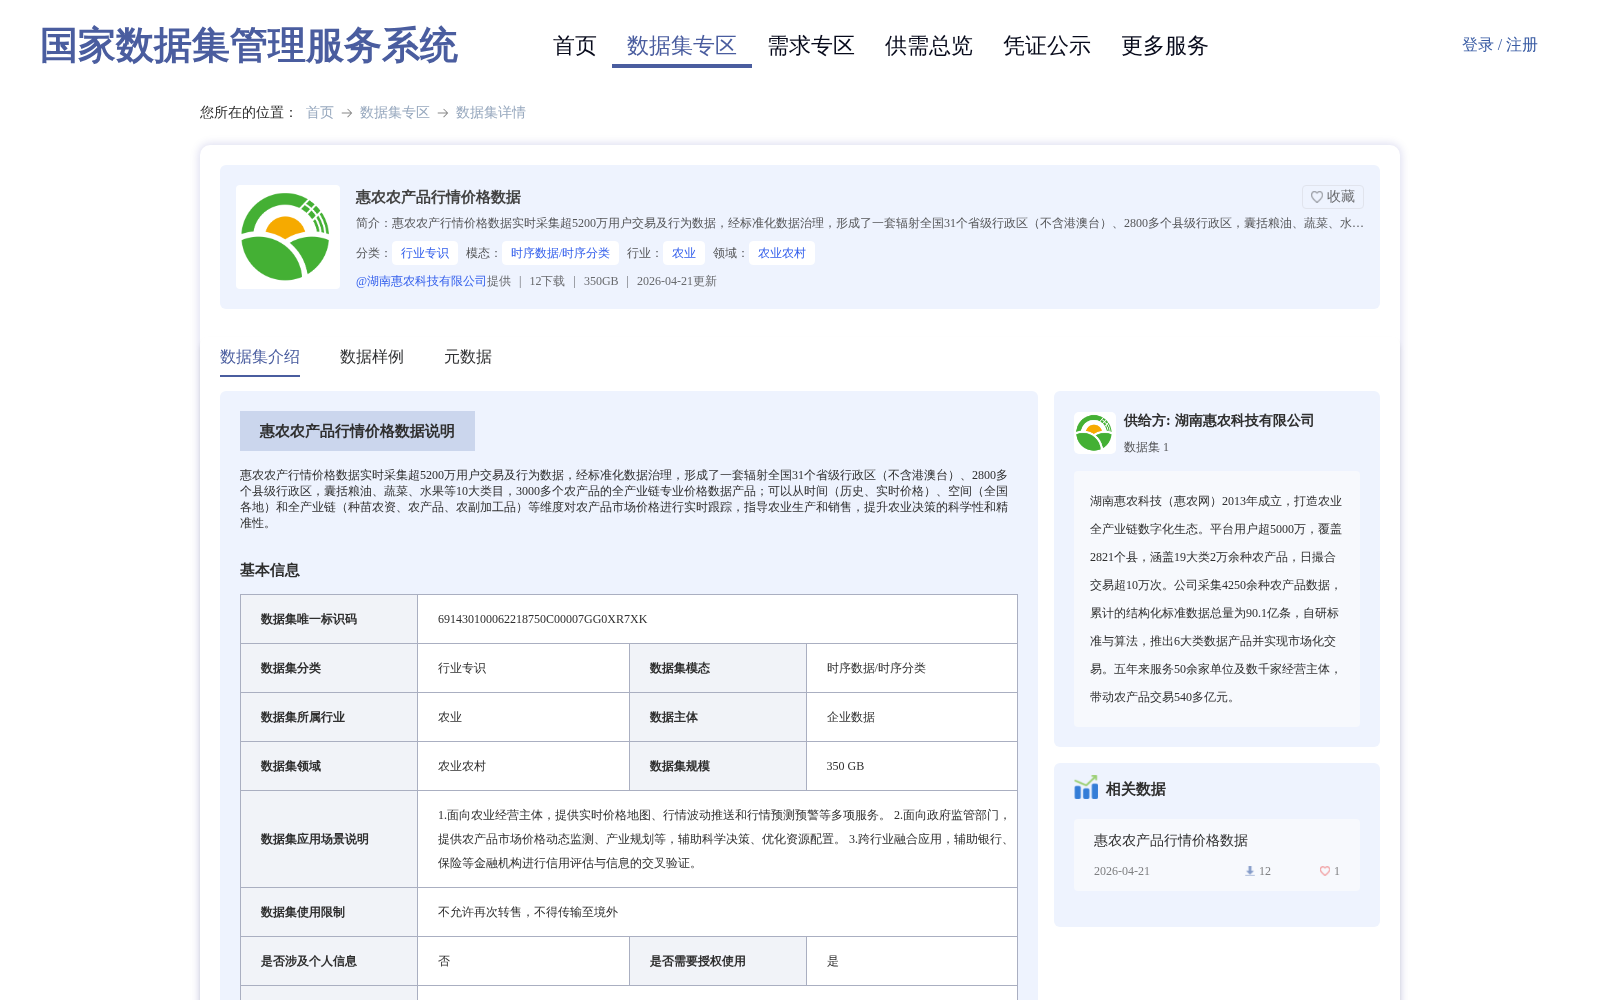Click 首页 in the breadcrumb
The height and width of the screenshot is (1000, 1600).
(320, 112)
